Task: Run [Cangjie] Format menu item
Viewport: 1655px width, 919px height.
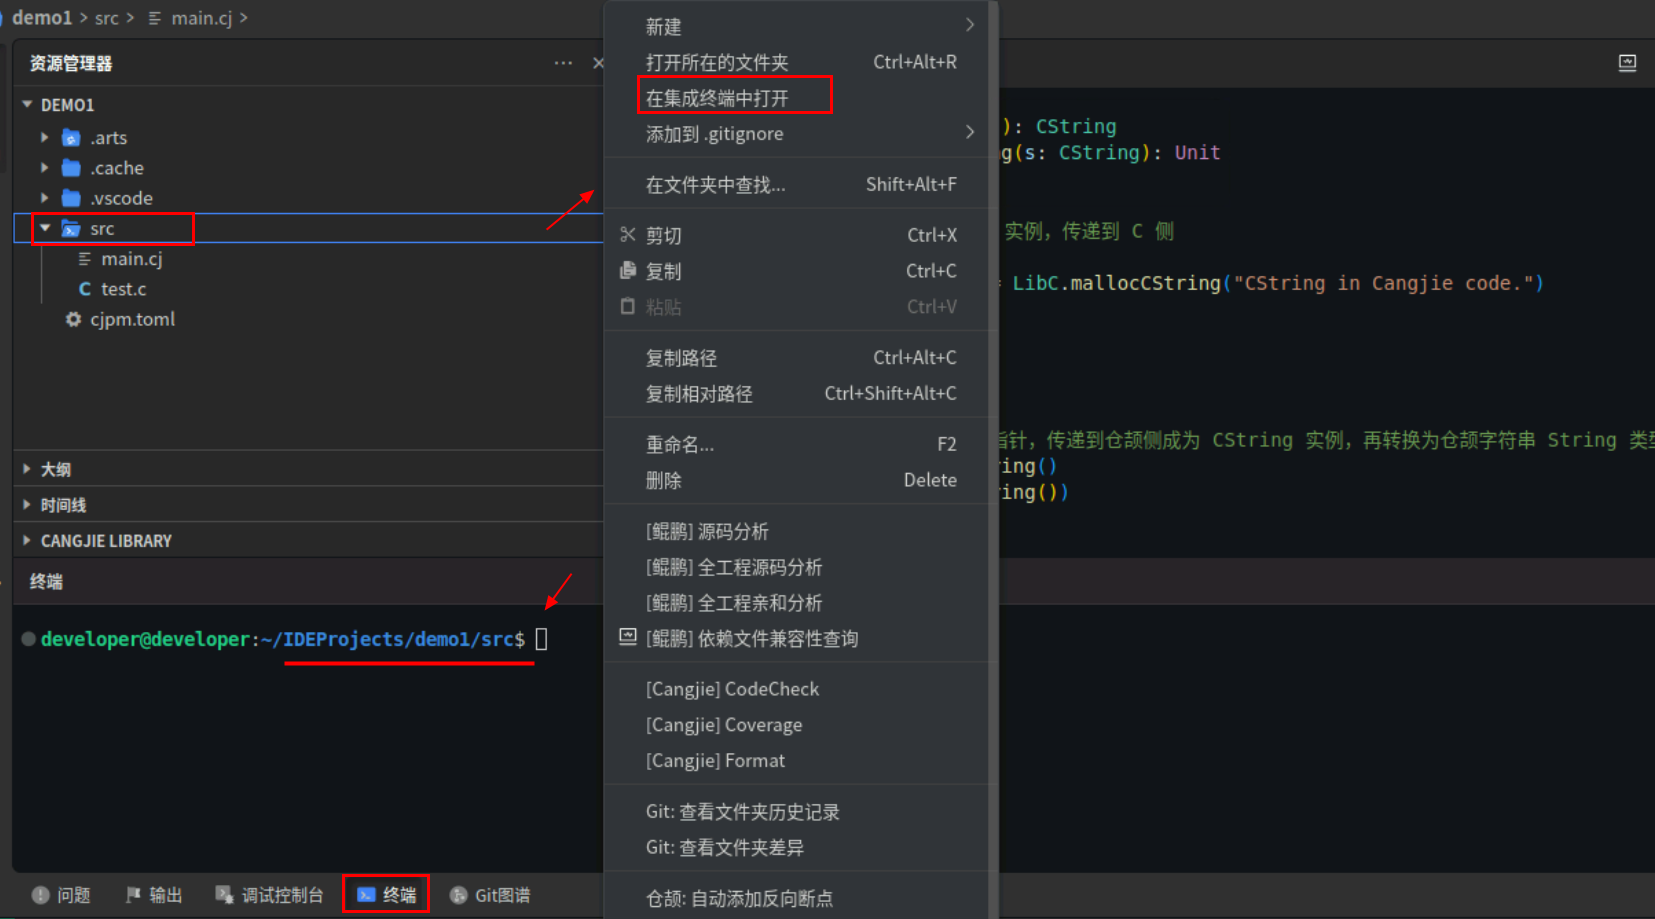Action: 796,760
